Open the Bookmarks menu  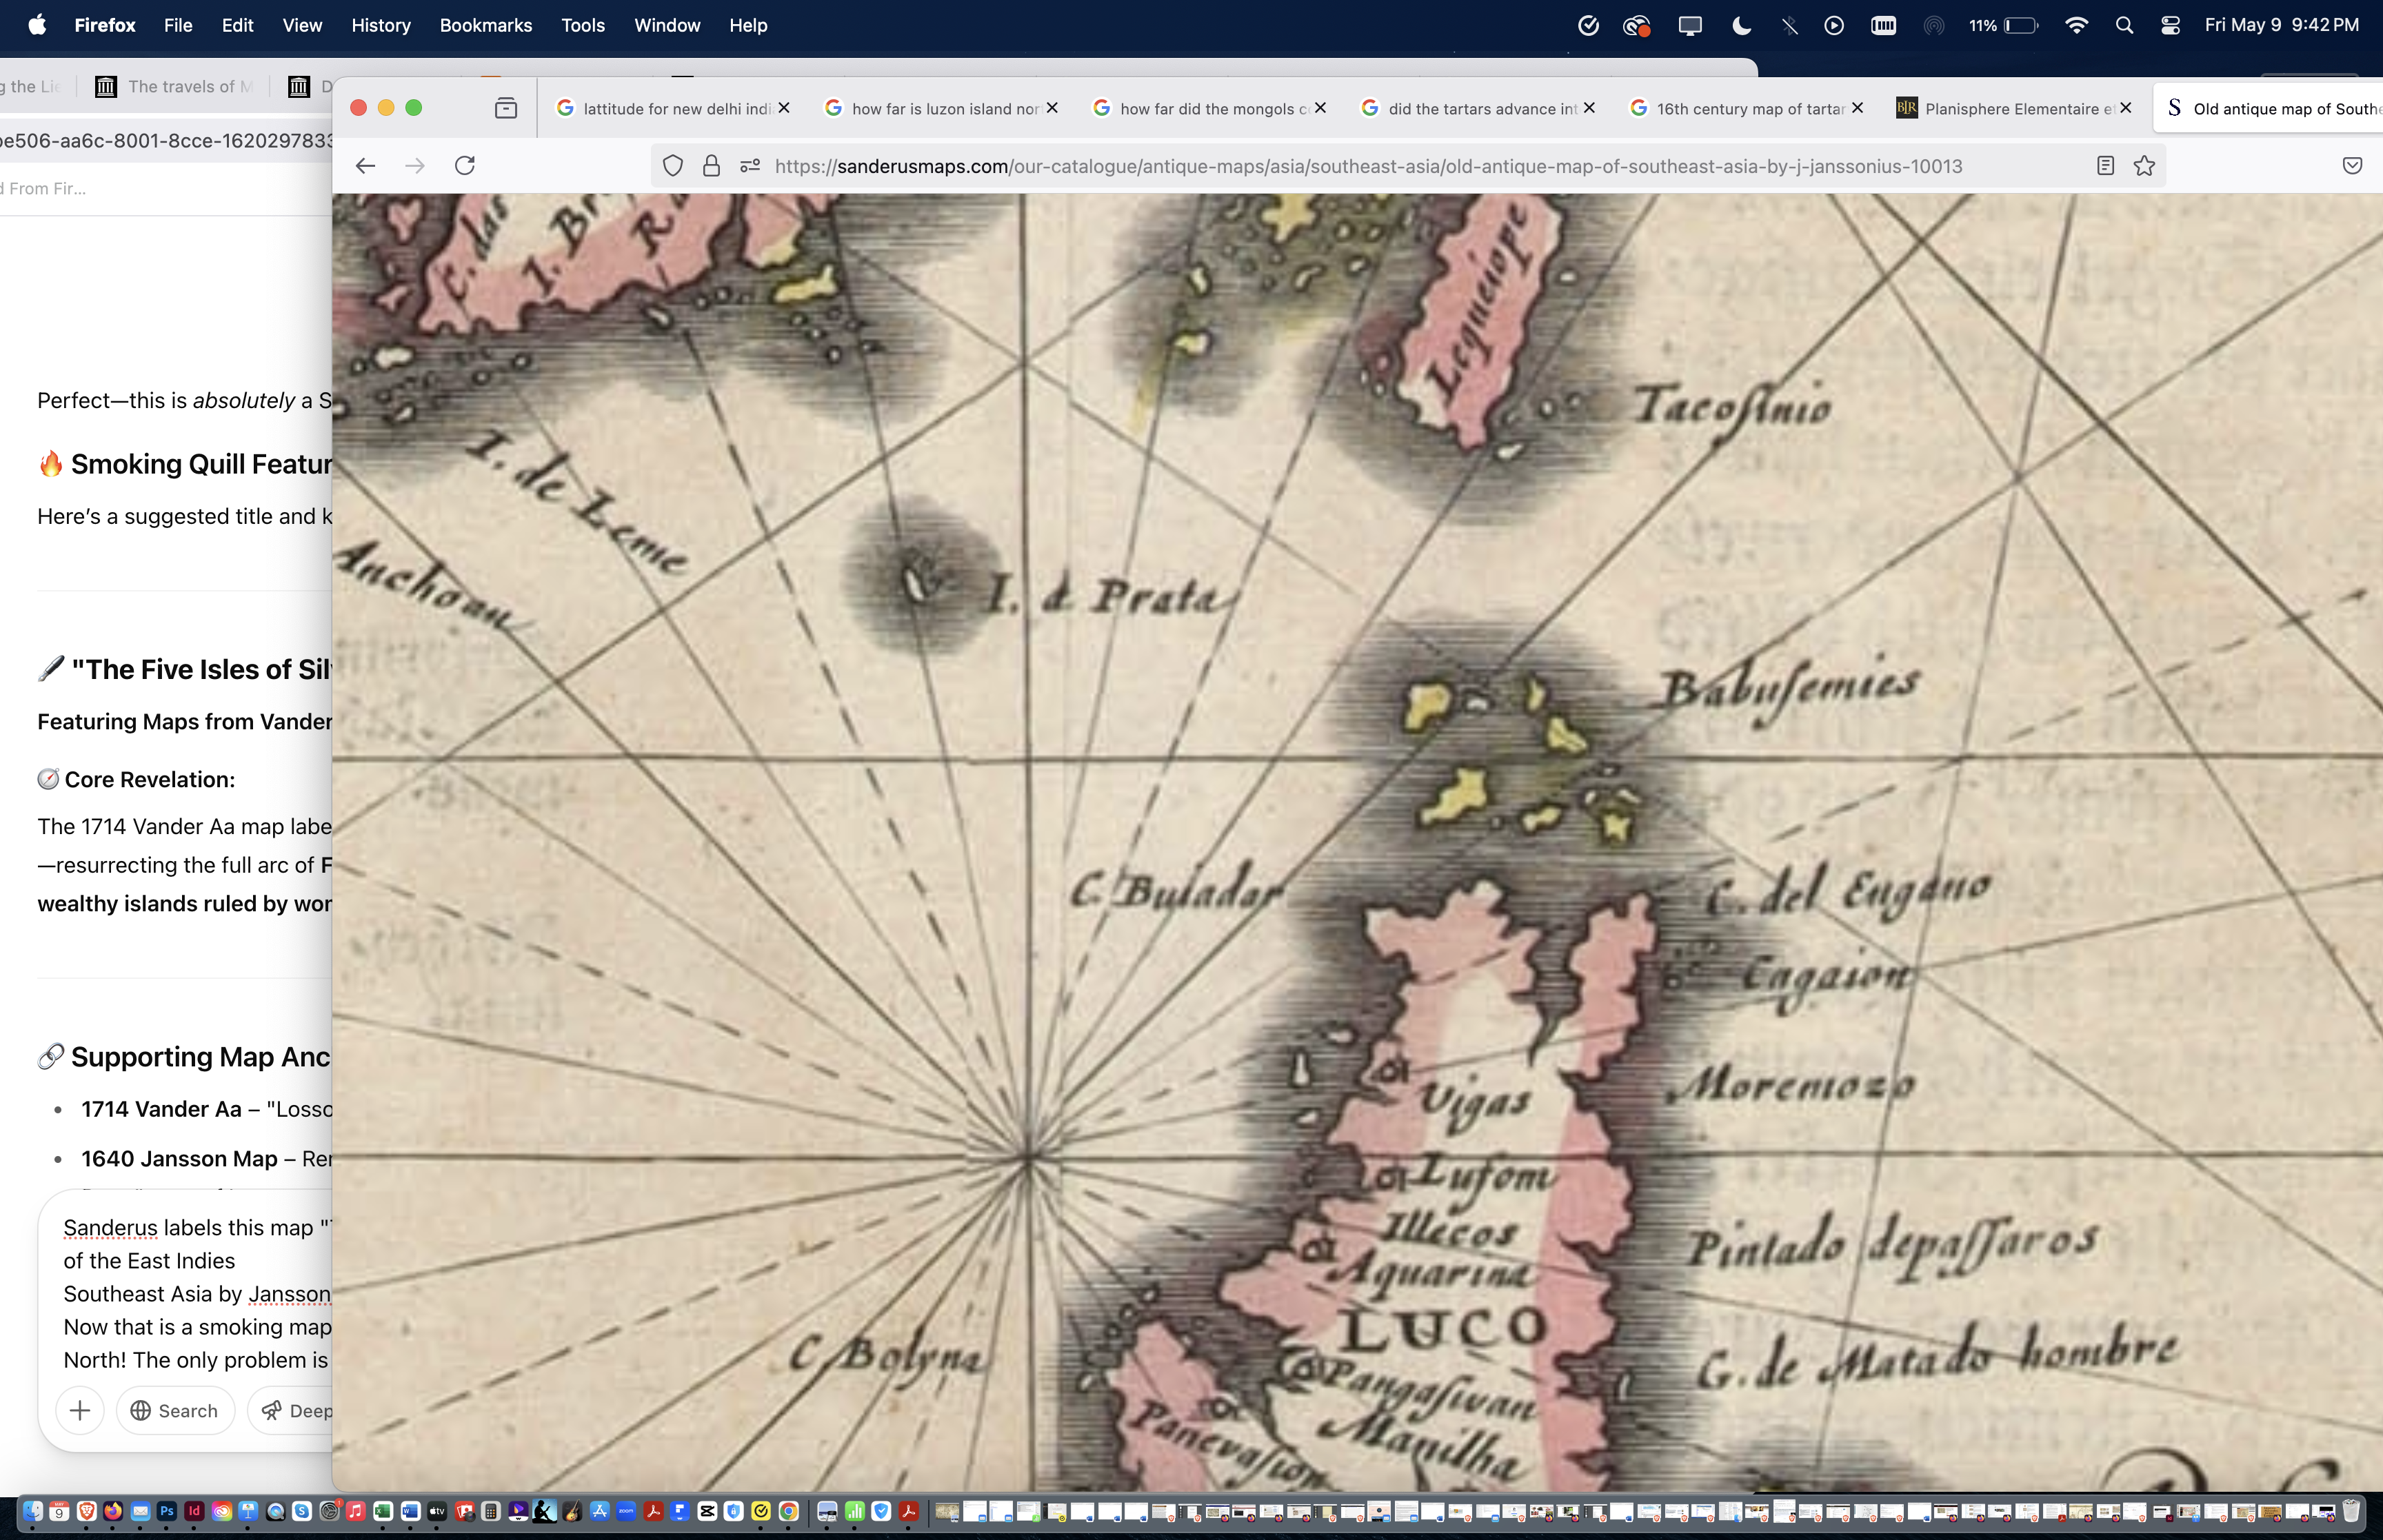coord(486,25)
